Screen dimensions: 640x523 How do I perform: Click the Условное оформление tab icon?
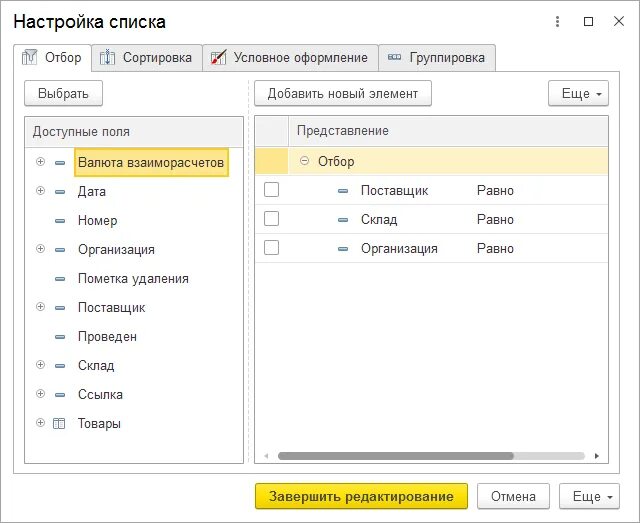[x=219, y=58]
